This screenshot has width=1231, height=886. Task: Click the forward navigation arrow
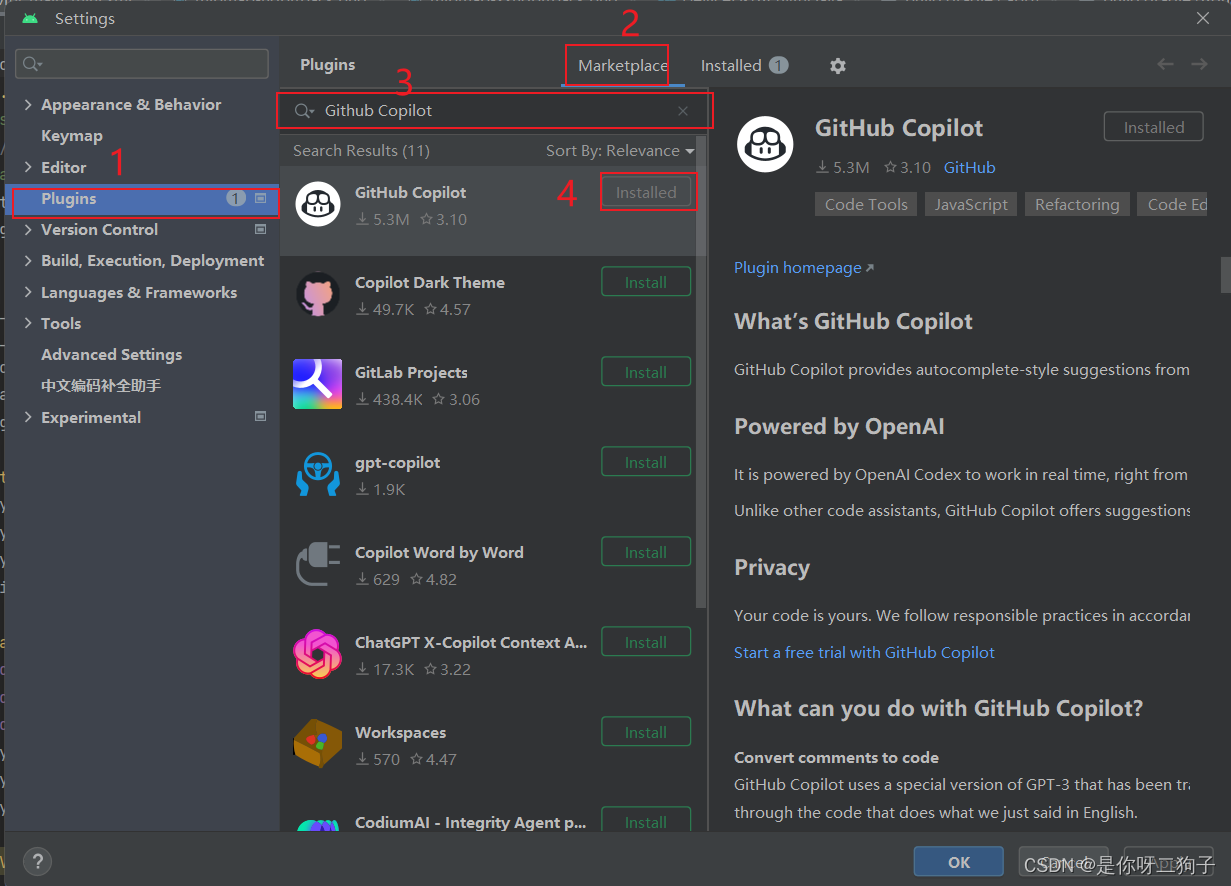1198,63
